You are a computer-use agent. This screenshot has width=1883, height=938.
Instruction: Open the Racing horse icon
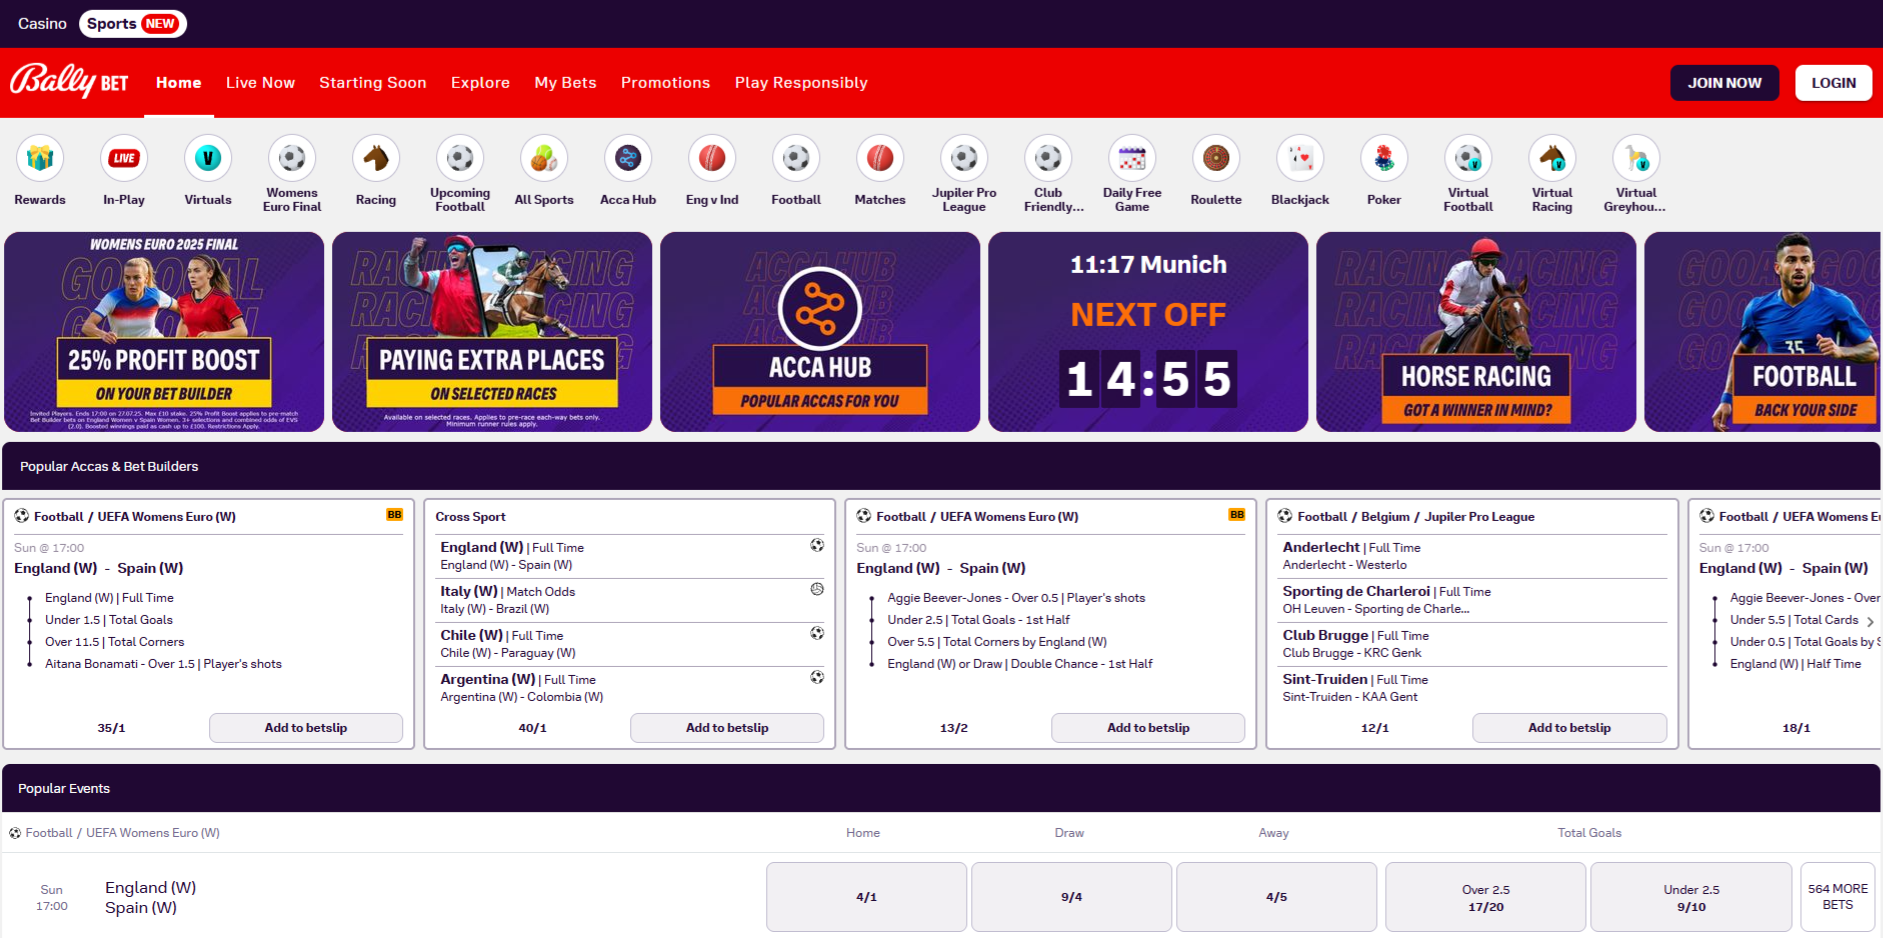tap(376, 158)
